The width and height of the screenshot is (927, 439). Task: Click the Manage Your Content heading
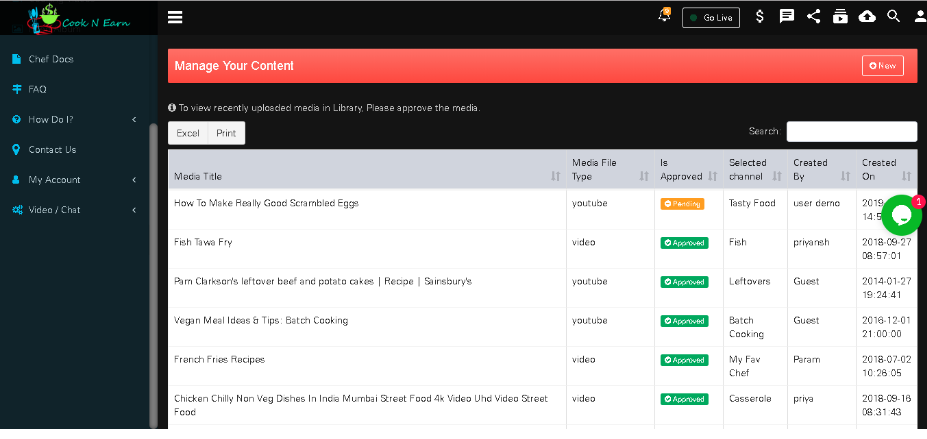coord(234,66)
